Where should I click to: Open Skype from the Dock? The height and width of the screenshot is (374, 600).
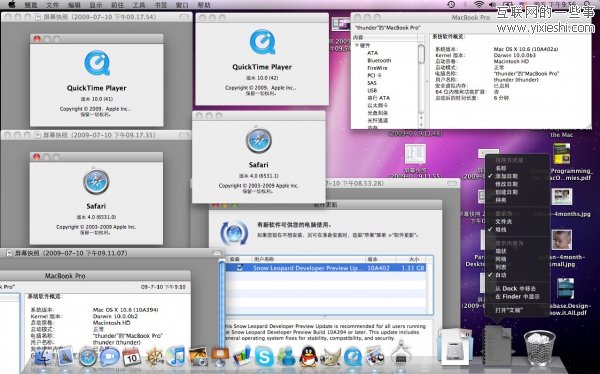click(264, 356)
